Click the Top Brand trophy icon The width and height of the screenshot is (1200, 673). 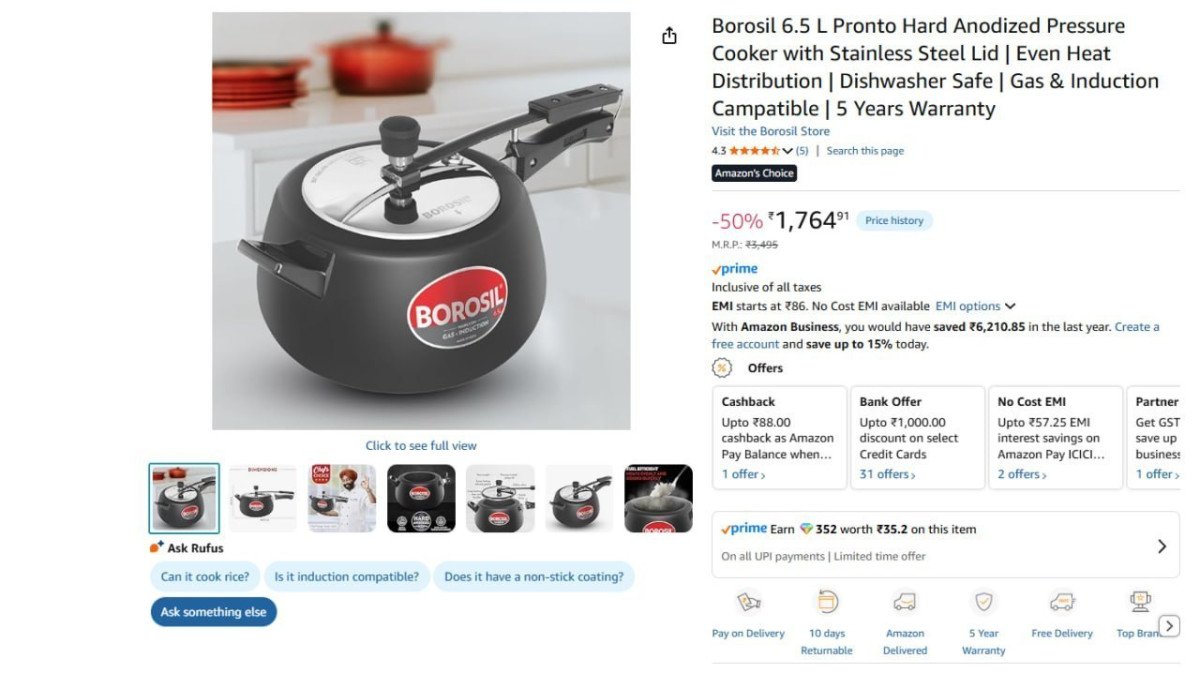pyautogui.click(x=1140, y=602)
